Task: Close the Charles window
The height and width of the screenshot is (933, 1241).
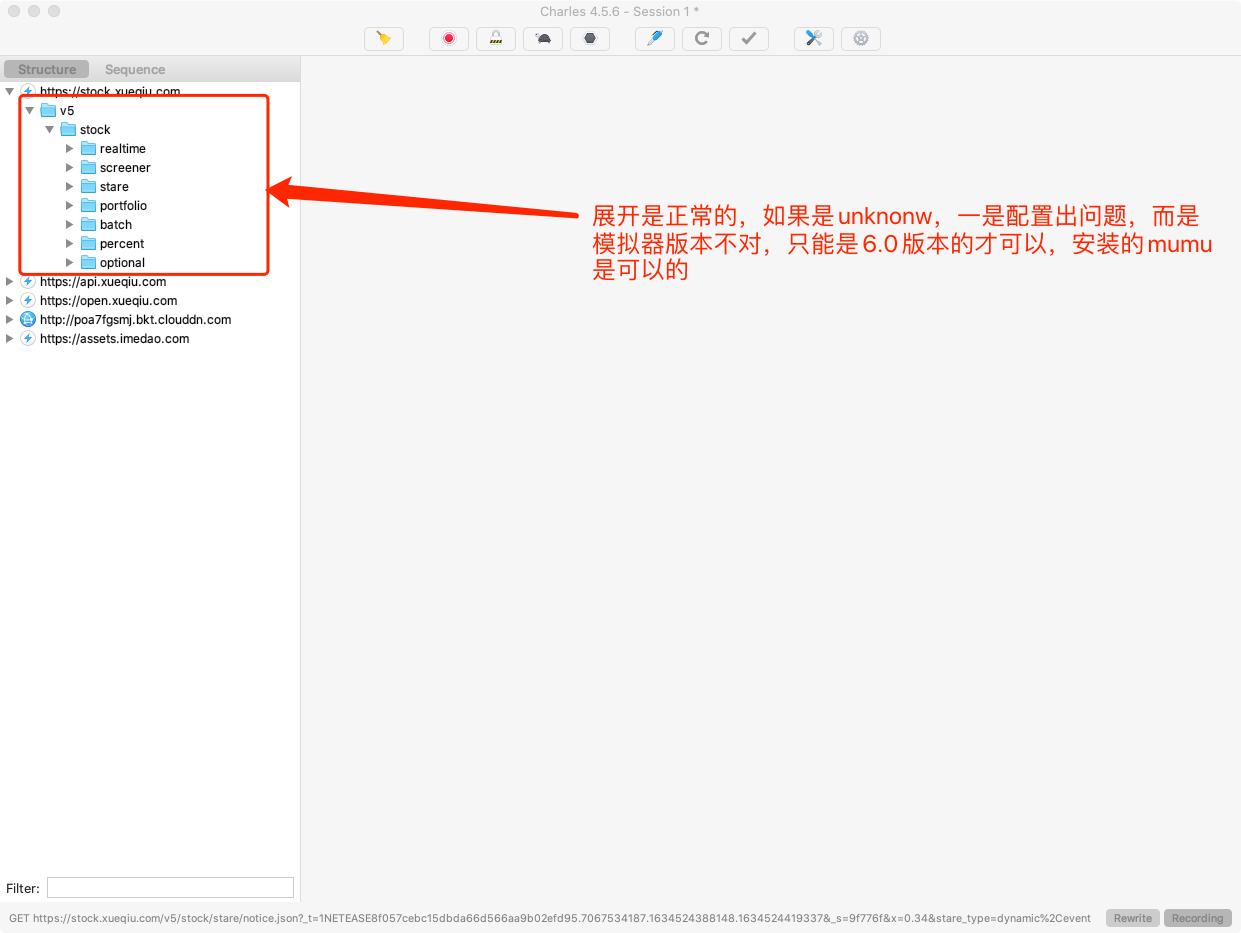Action: click(14, 11)
